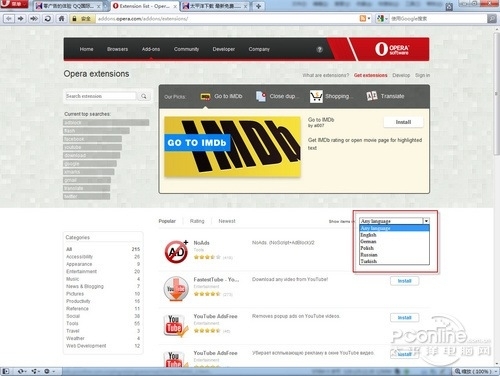Click the Search extension input field

101,96
